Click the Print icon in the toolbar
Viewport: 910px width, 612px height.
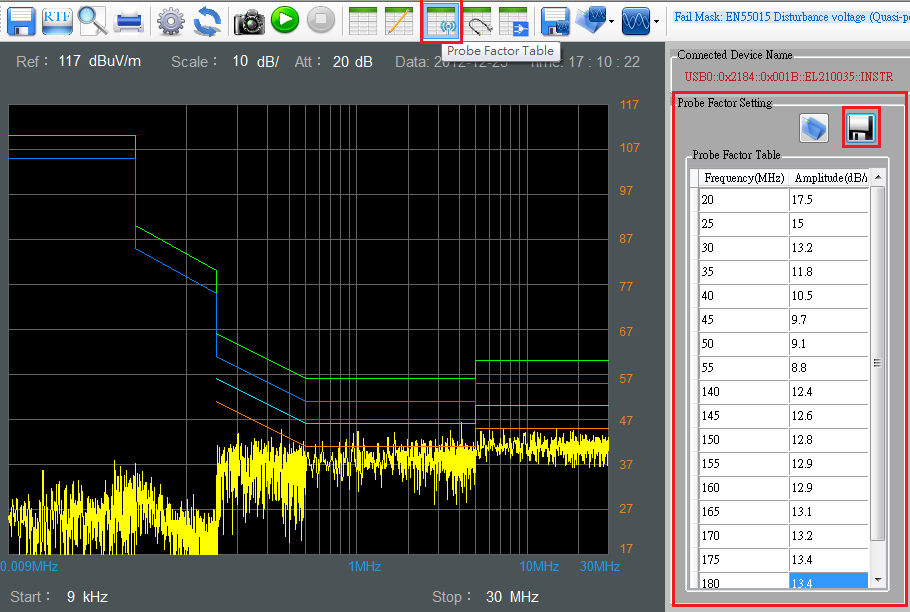click(129, 22)
